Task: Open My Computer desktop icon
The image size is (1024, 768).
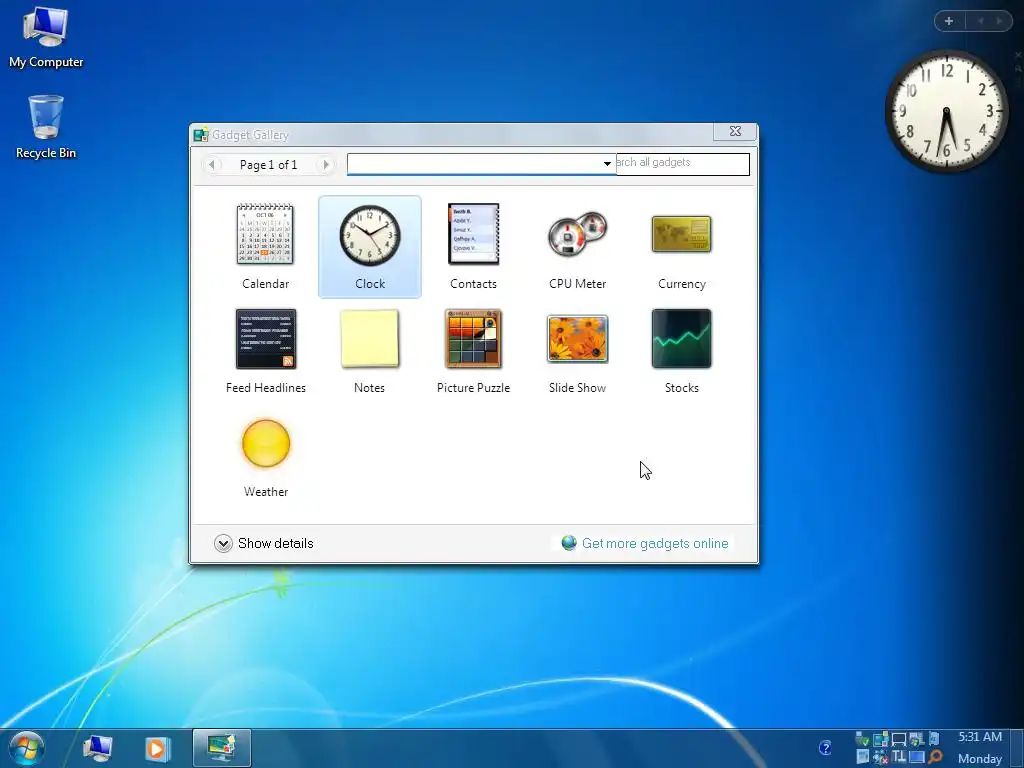Action: [x=46, y=37]
